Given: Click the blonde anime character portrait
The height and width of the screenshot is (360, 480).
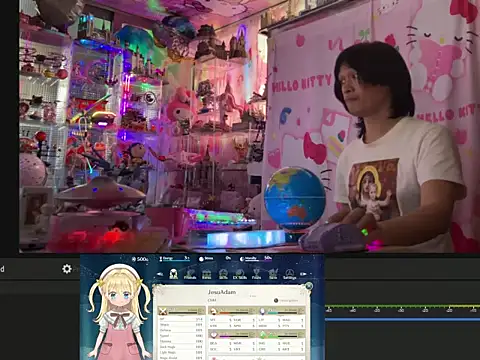Looking at the screenshot, I should 119,312.
